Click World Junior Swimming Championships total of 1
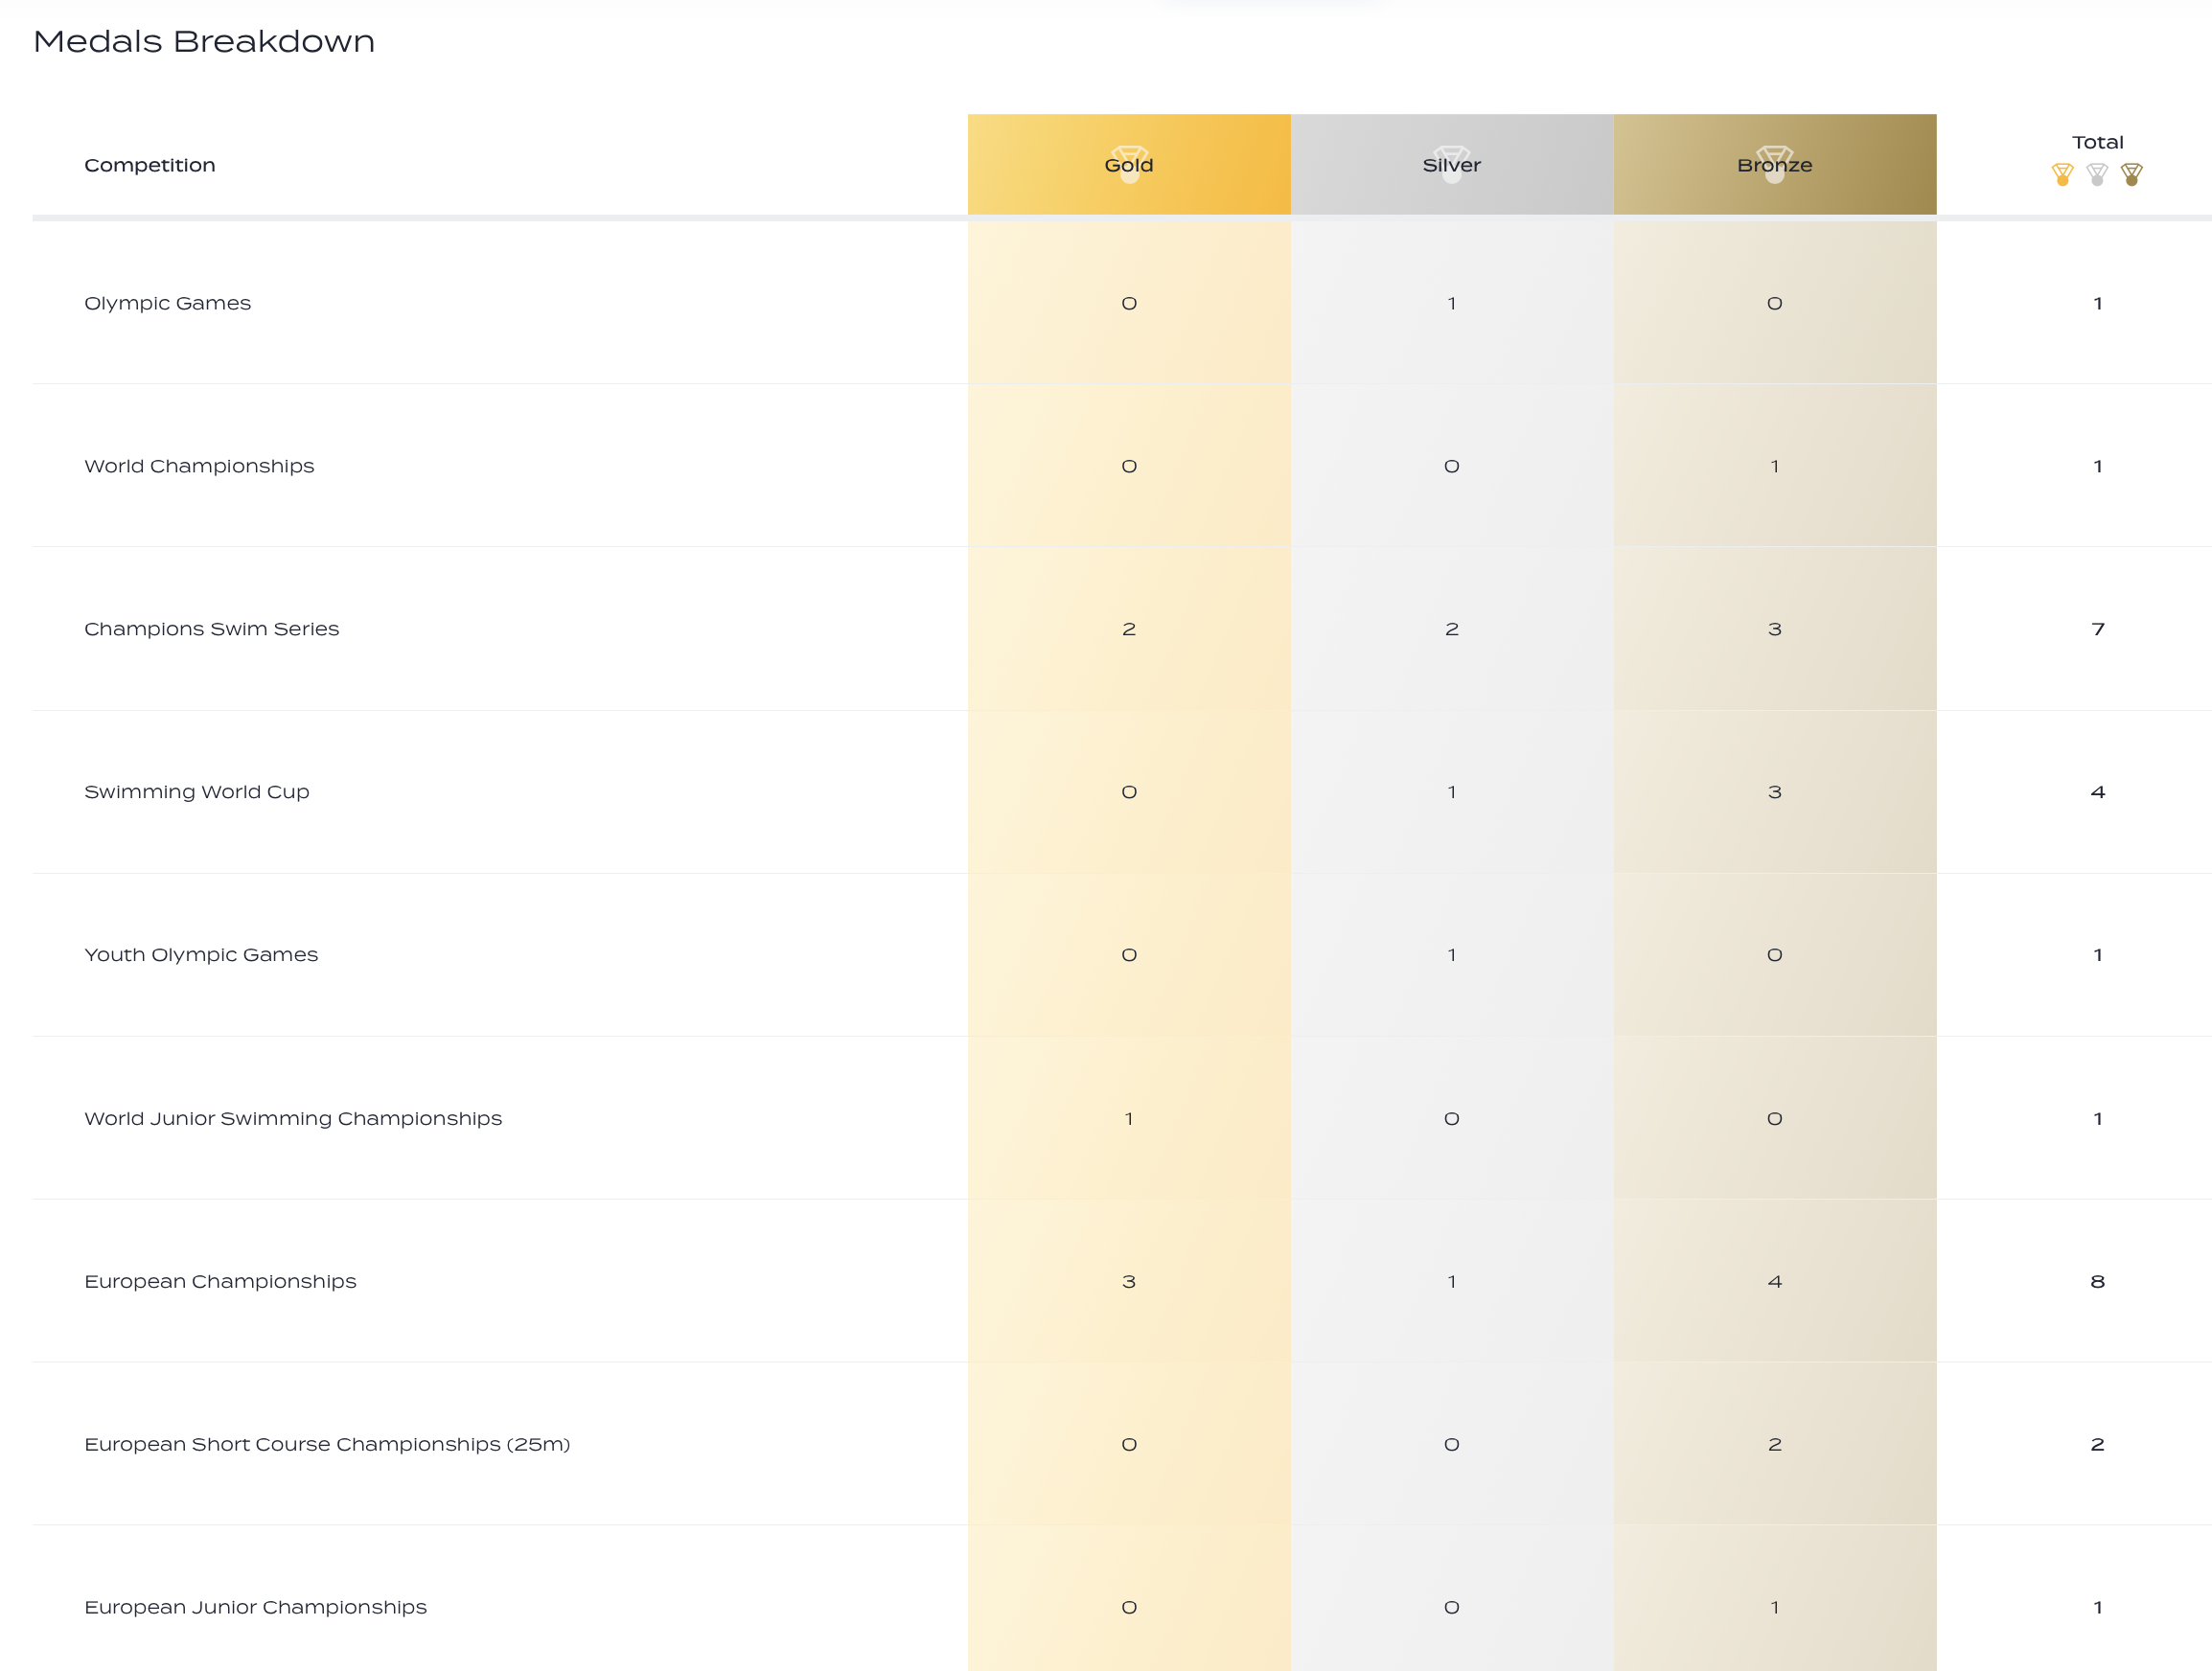 [x=2098, y=1118]
